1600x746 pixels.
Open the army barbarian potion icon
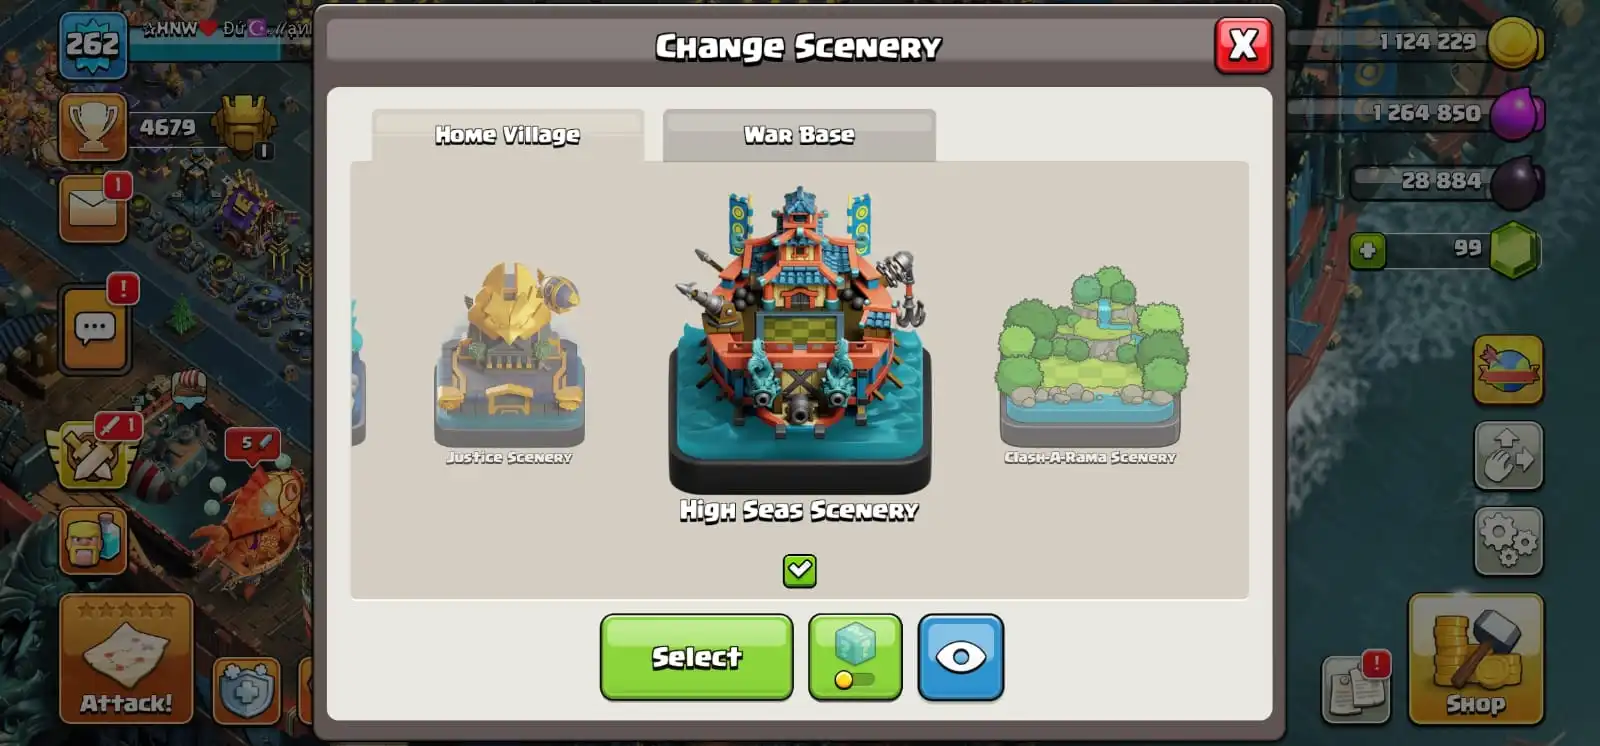93,541
